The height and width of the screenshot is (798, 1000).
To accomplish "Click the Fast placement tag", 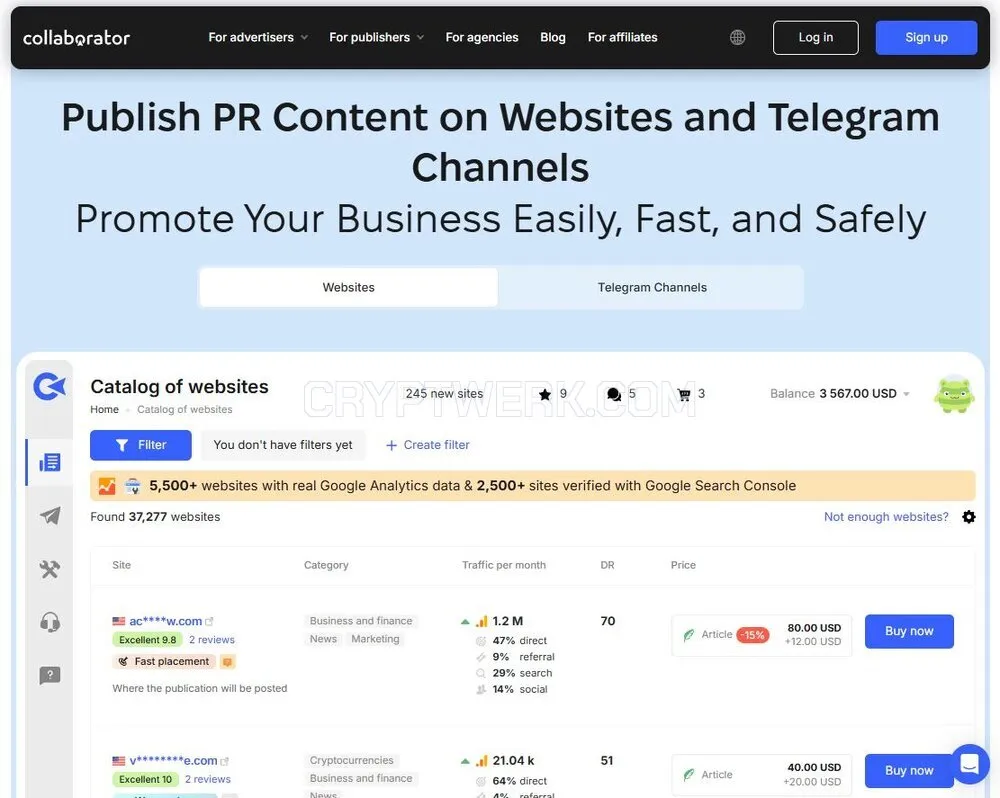I will (x=165, y=661).
